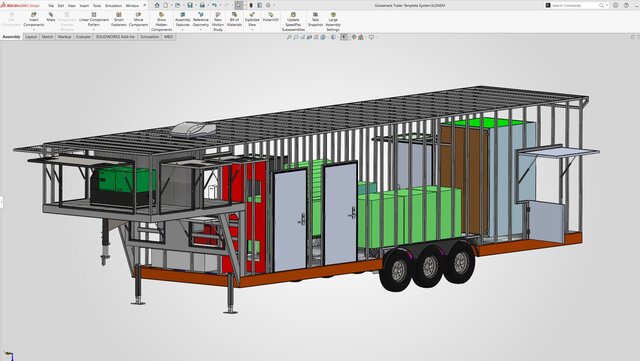Create a new document with the New icon
640x361 pixels.
click(x=166, y=5)
